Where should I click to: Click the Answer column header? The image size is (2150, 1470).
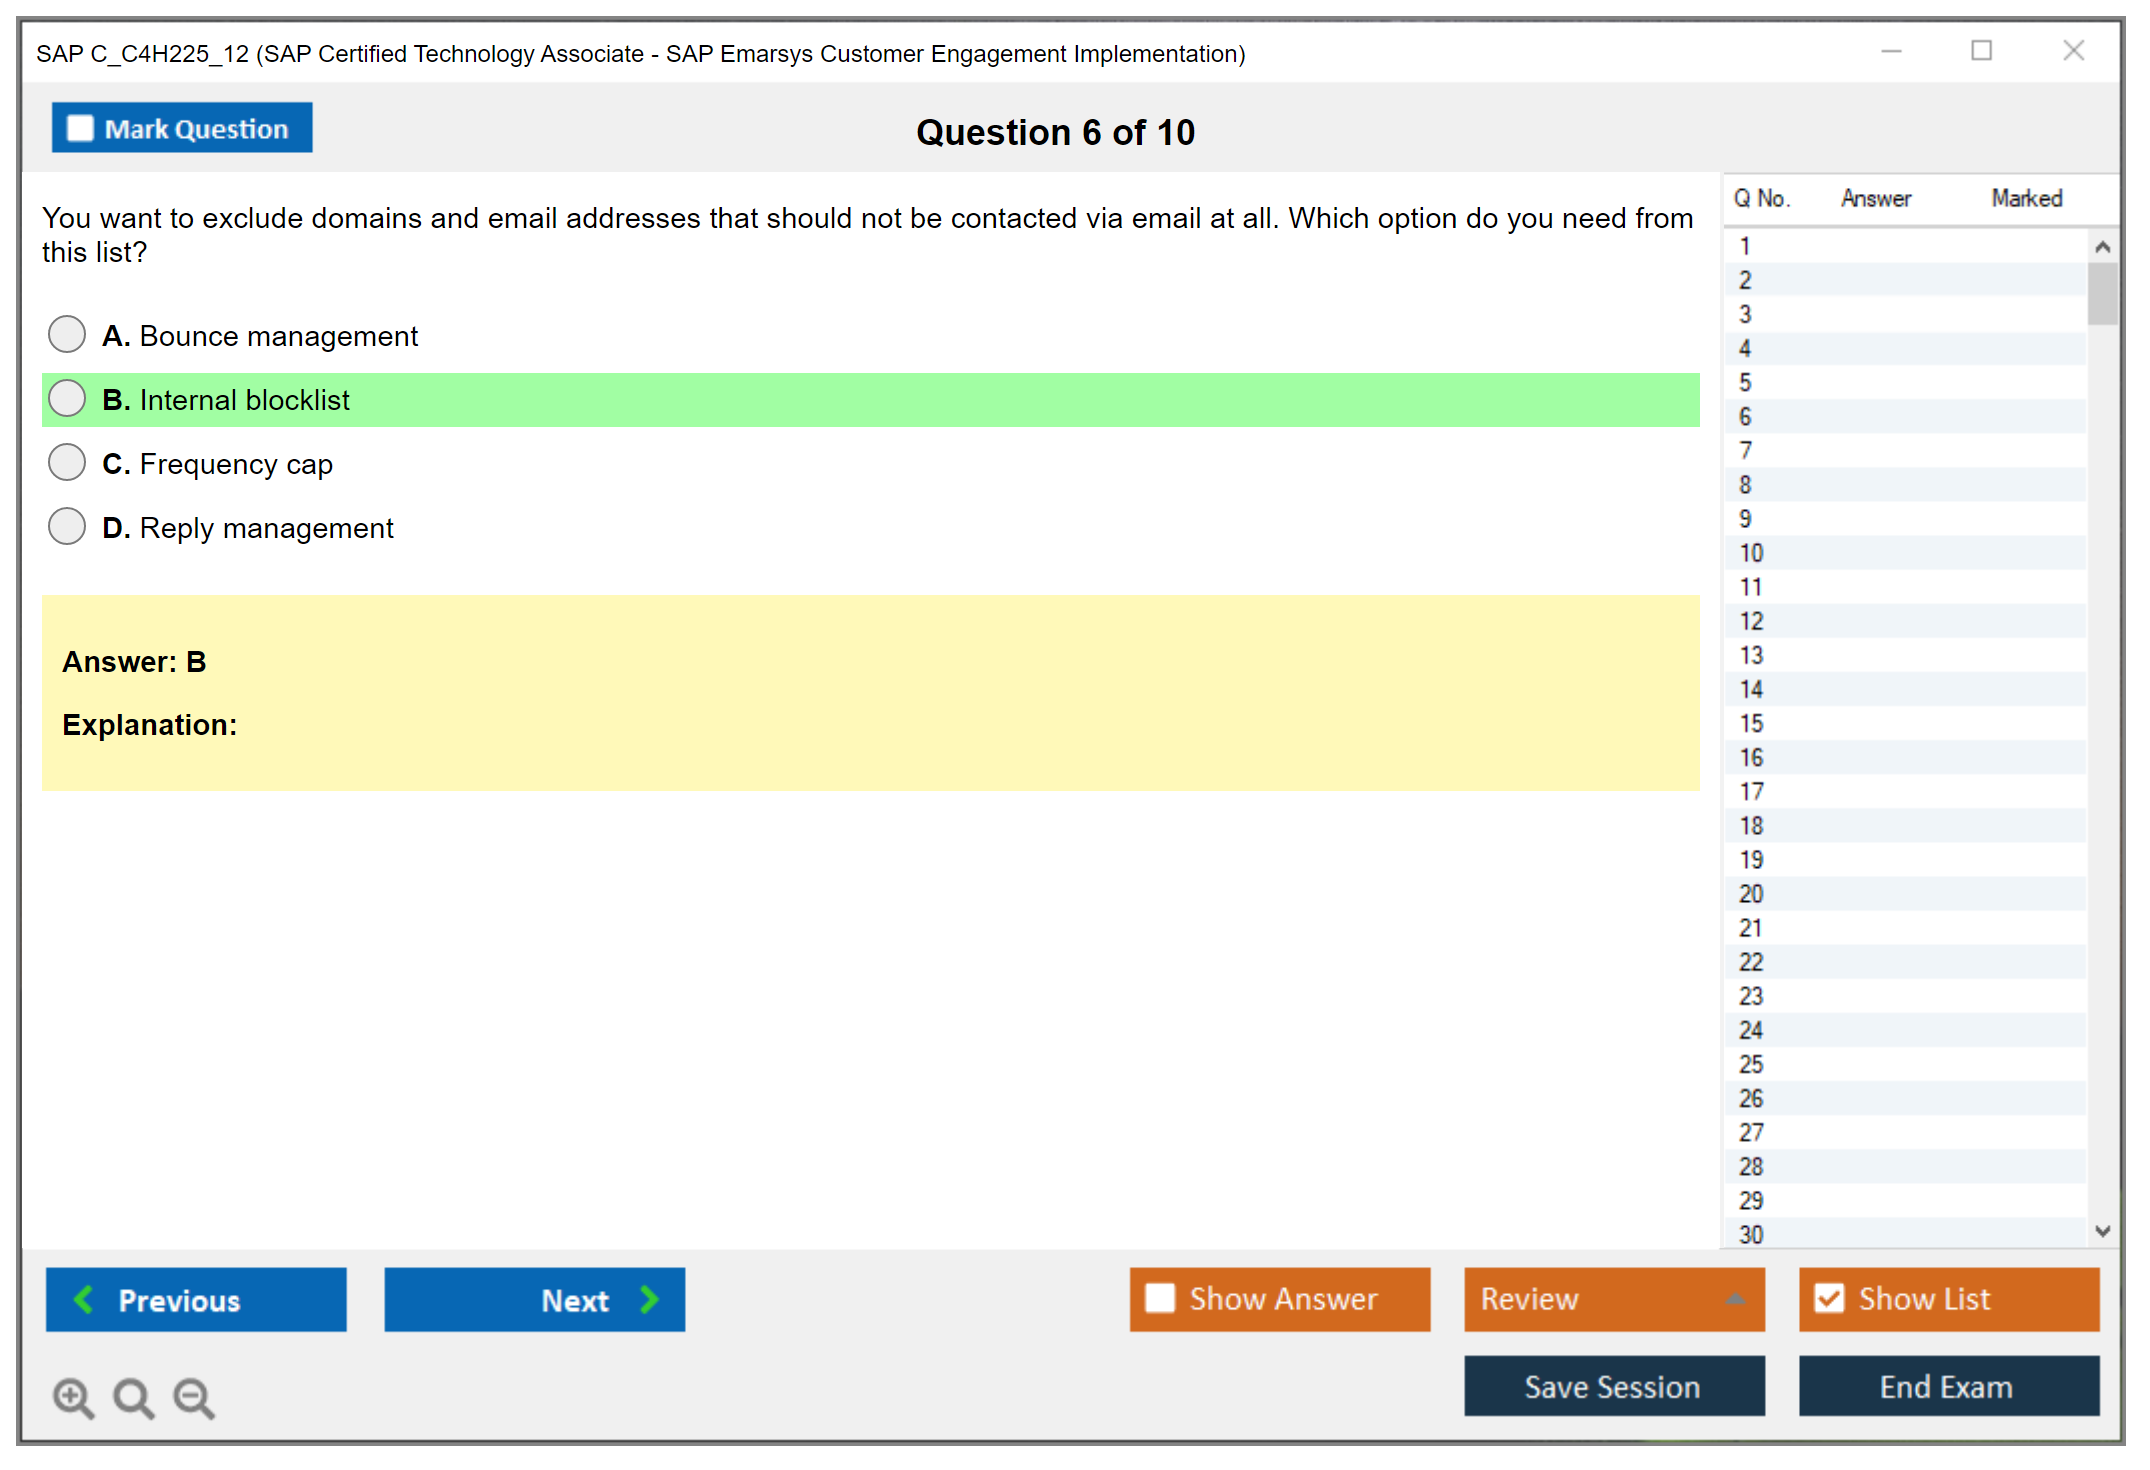click(x=1875, y=198)
